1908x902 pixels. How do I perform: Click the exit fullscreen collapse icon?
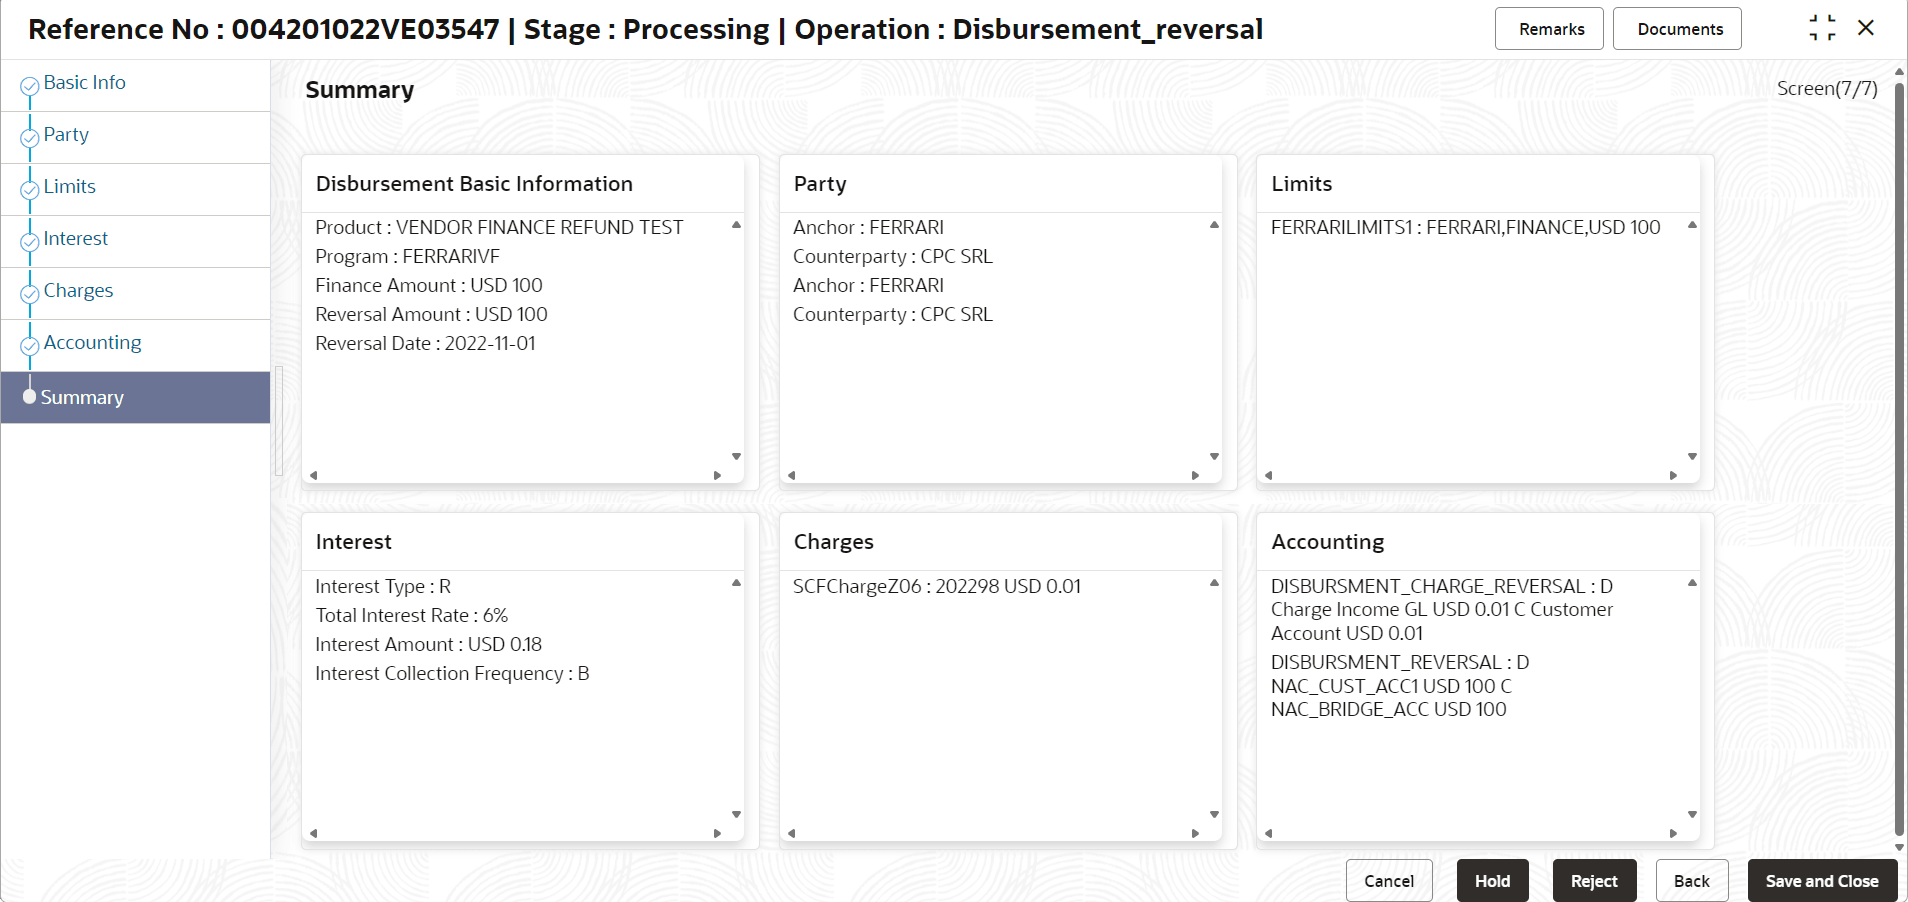(1822, 28)
